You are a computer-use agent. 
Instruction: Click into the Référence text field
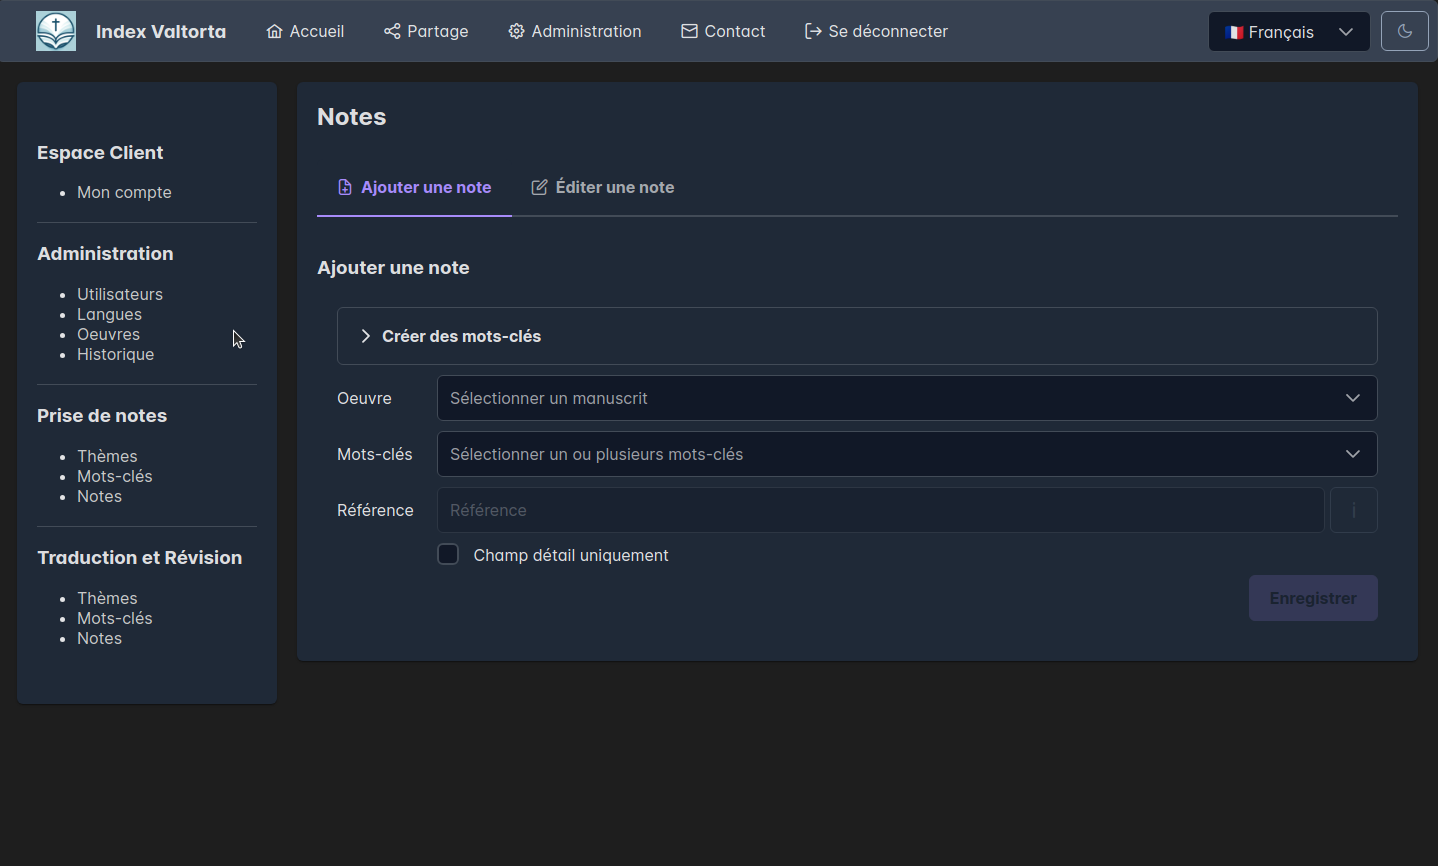tap(880, 510)
